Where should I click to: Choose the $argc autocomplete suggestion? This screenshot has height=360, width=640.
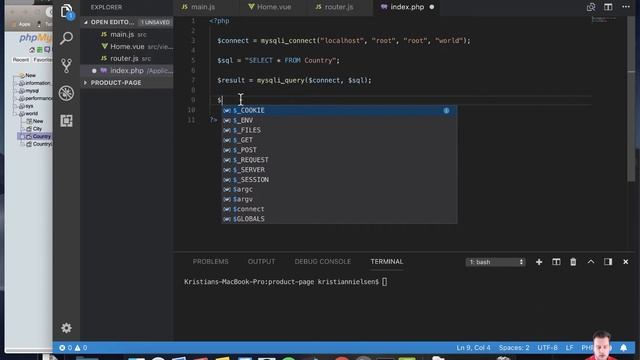(339, 189)
